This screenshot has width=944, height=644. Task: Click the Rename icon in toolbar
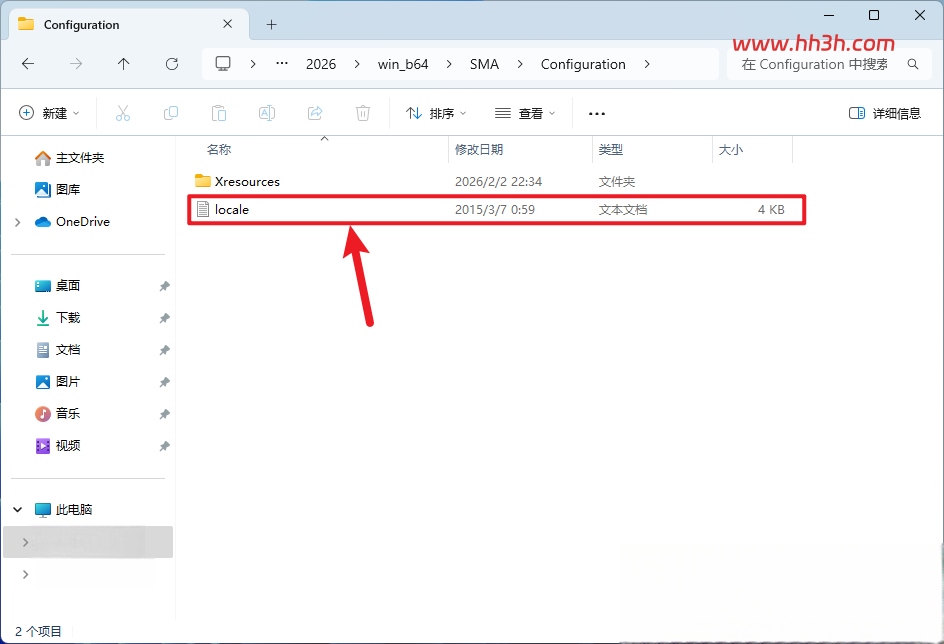tap(267, 113)
